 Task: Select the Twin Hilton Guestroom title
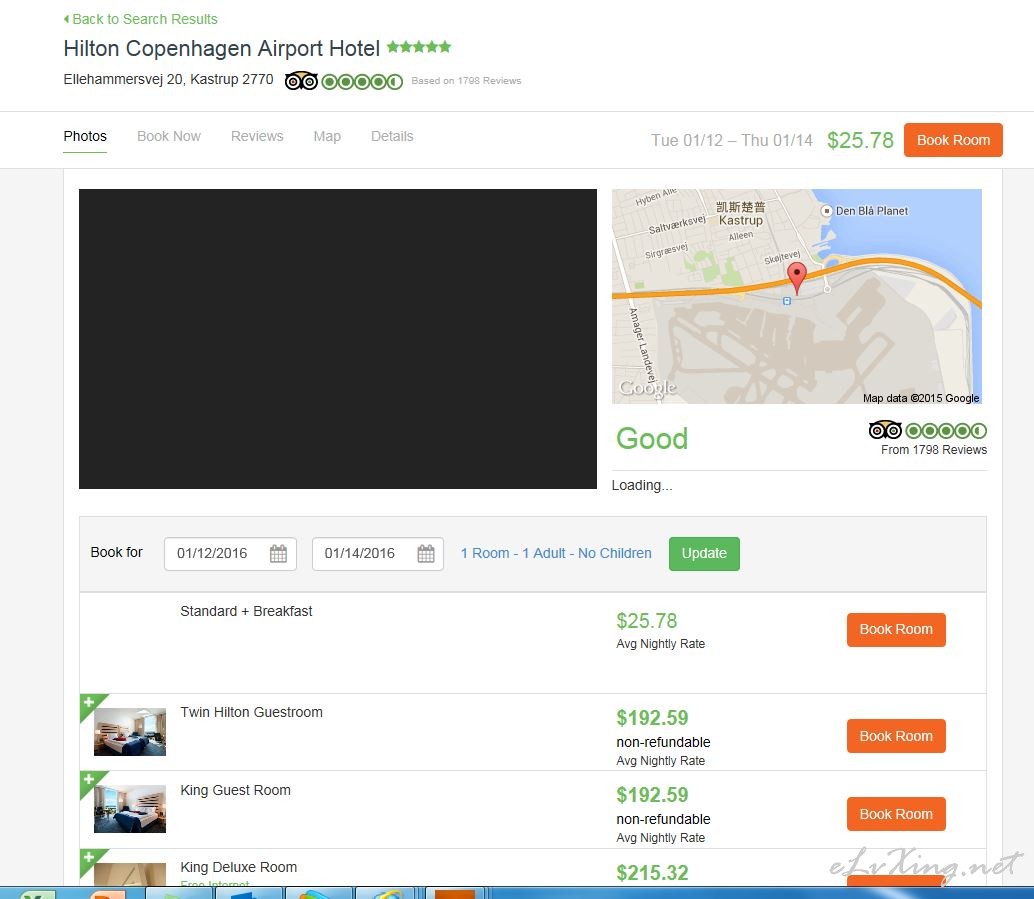[251, 712]
